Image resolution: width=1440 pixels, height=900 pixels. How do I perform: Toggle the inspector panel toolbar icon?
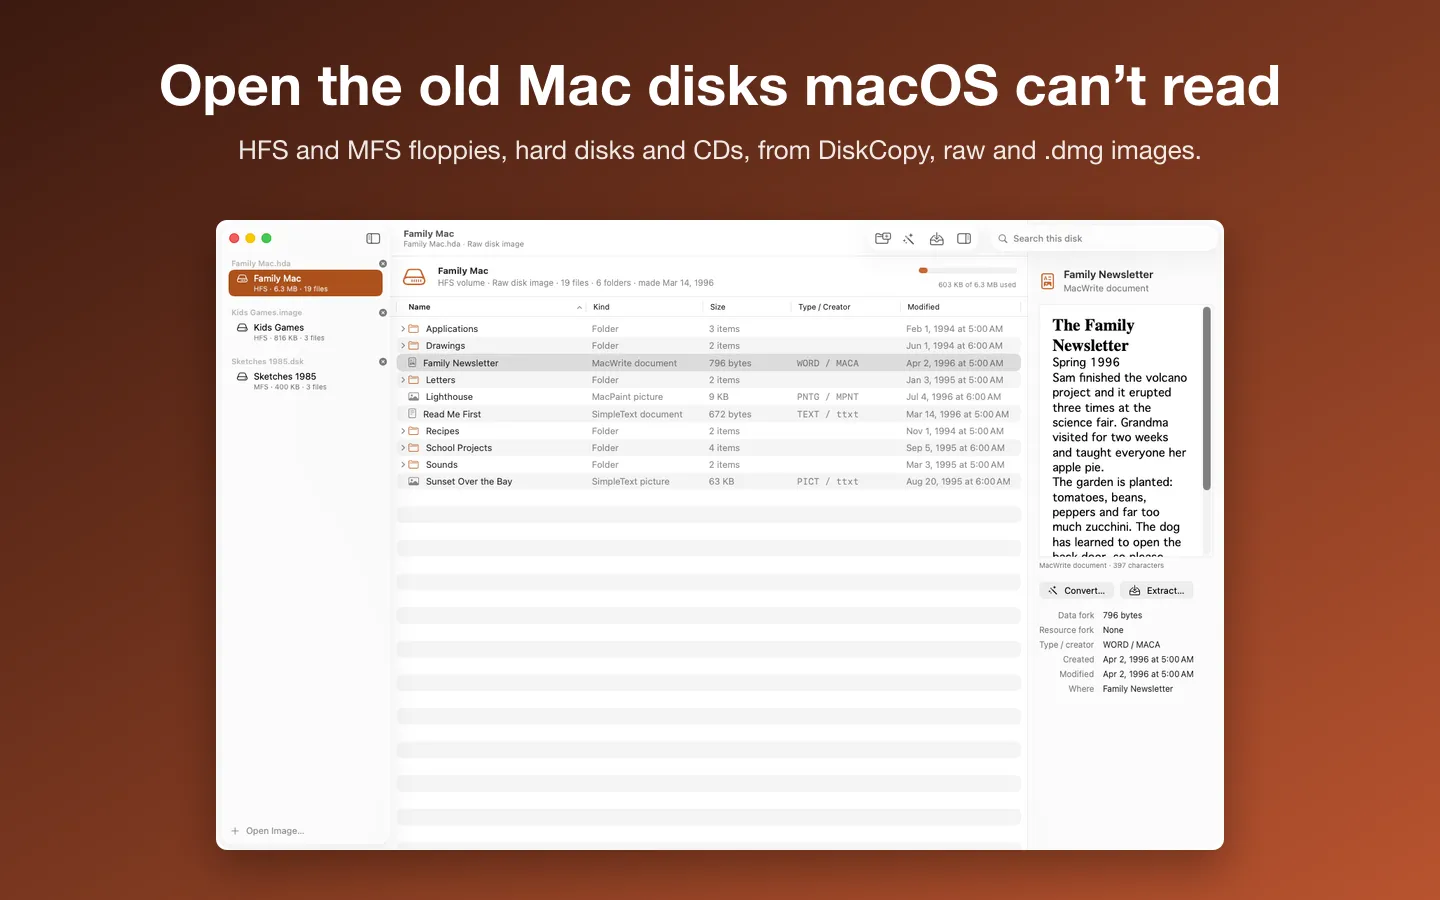tap(964, 239)
